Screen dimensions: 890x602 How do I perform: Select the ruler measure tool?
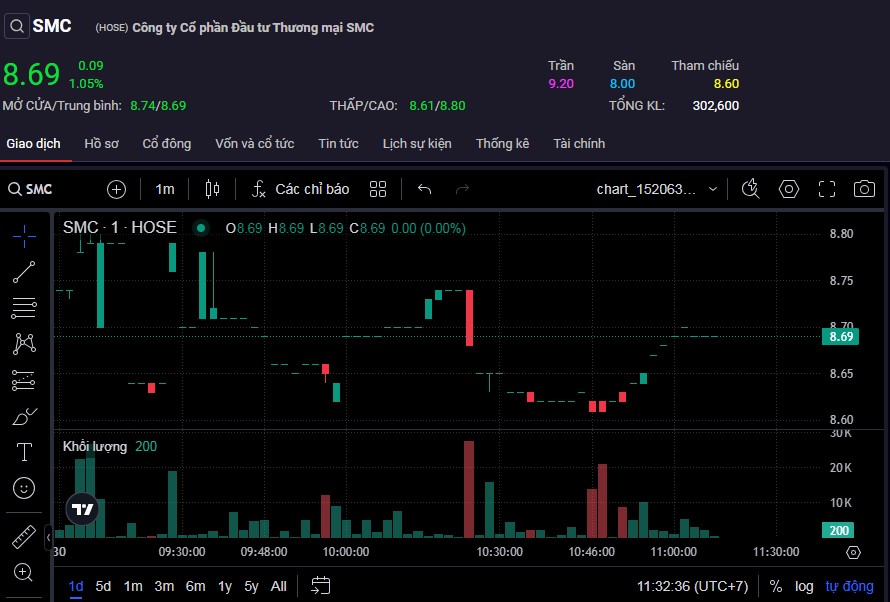(24, 537)
